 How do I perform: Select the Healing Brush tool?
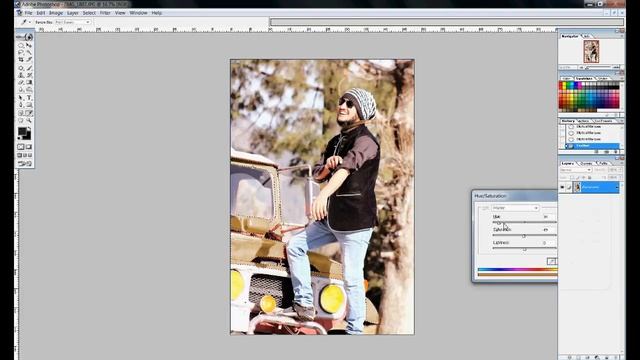[x=21, y=68]
